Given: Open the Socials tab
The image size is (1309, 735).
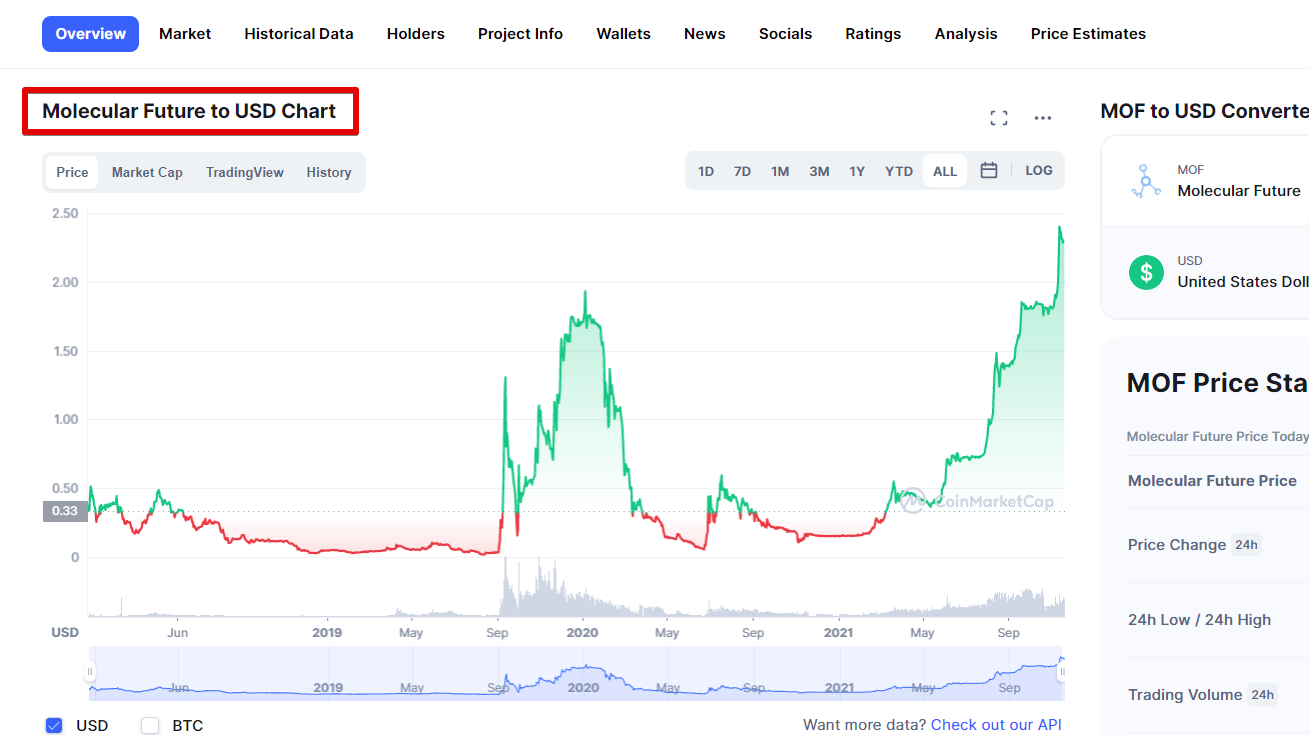Looking at the screenshot, I should [785, 34].
